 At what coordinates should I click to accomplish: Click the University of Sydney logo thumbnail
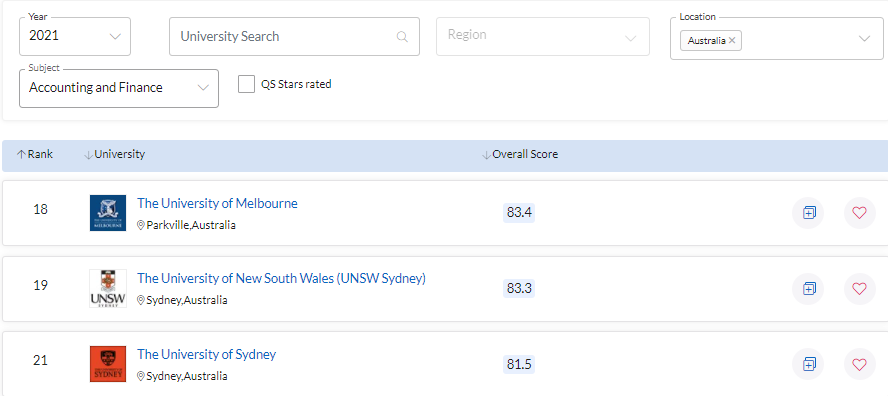pyautogui.click(x=108, y=364)
